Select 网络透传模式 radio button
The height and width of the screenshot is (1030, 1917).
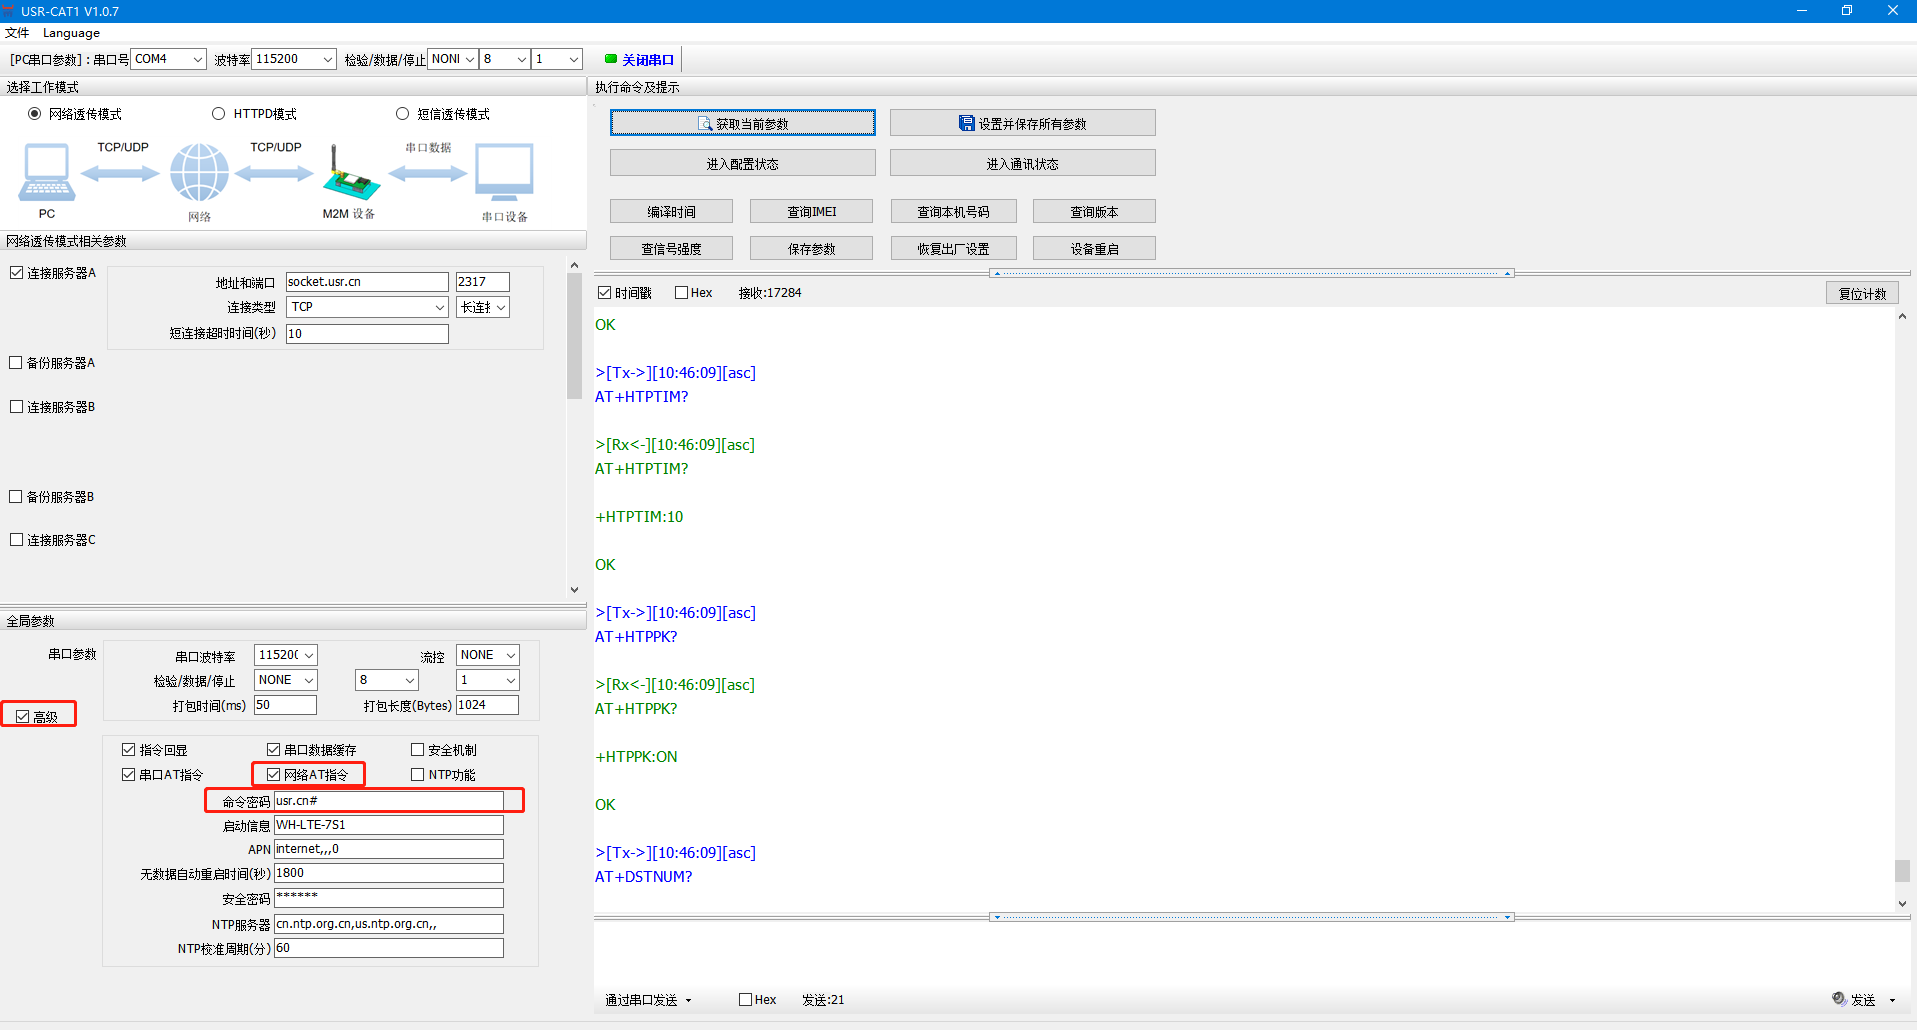point(35,114)
